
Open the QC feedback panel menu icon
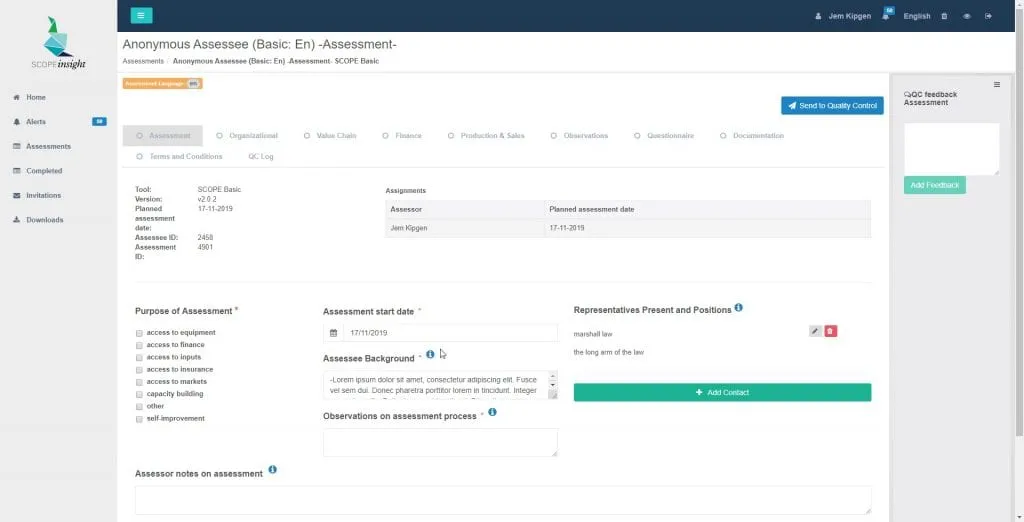pos(997,84)
